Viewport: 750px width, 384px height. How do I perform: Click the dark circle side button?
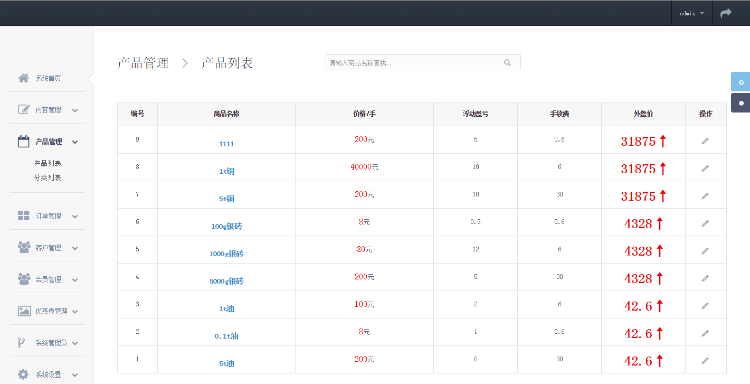coord(740,103)
